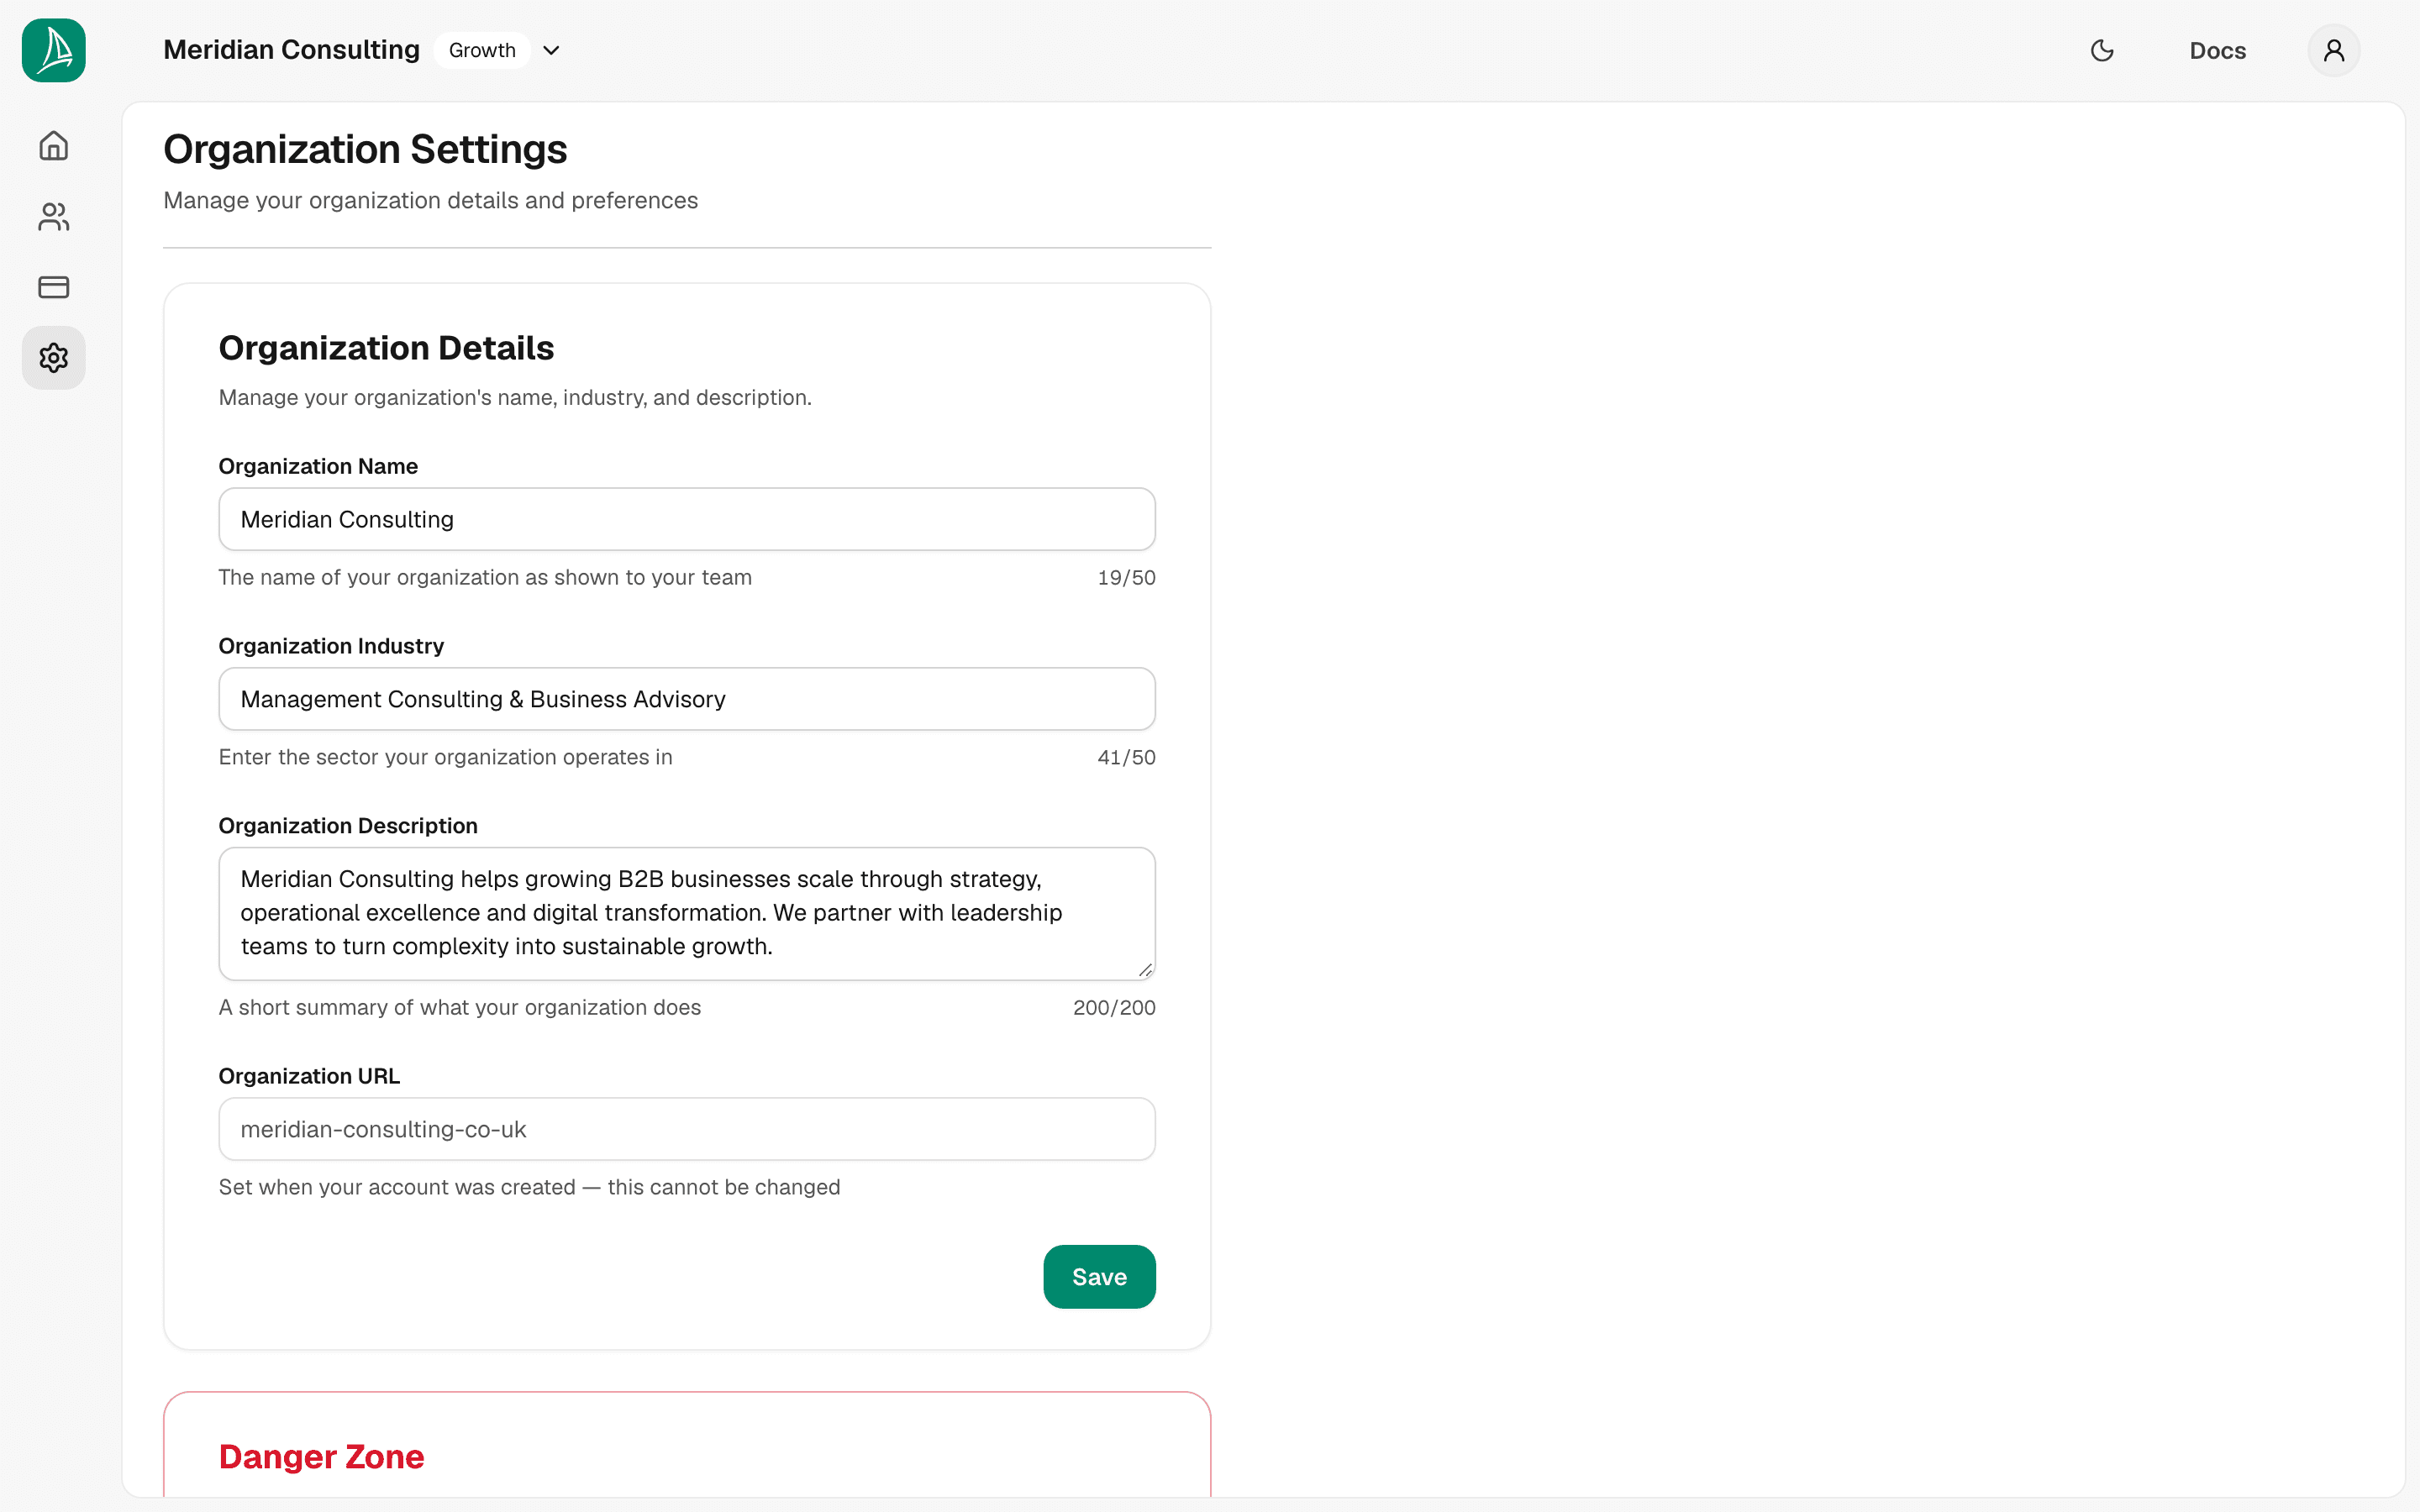The width and height of the screenshot is (2420, 1512).
Task: Click the Organization Settings page title
Action: pos(365,149)
